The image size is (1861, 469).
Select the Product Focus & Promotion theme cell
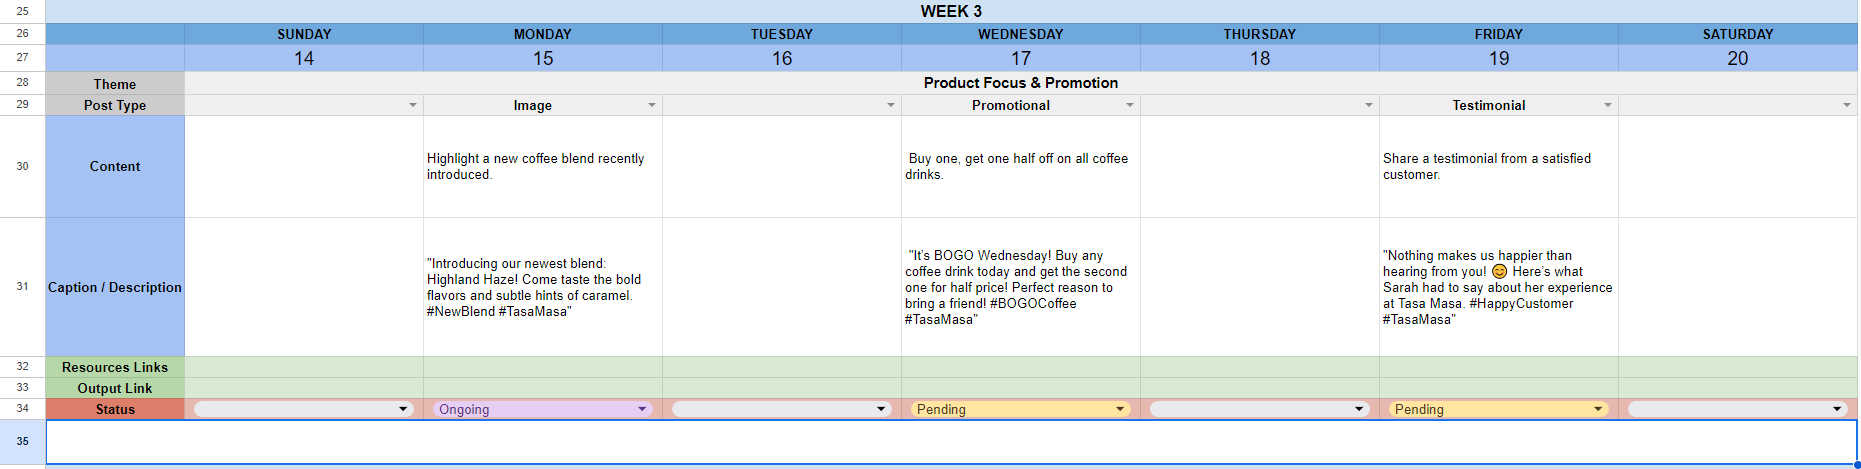tap(1020, 83)
